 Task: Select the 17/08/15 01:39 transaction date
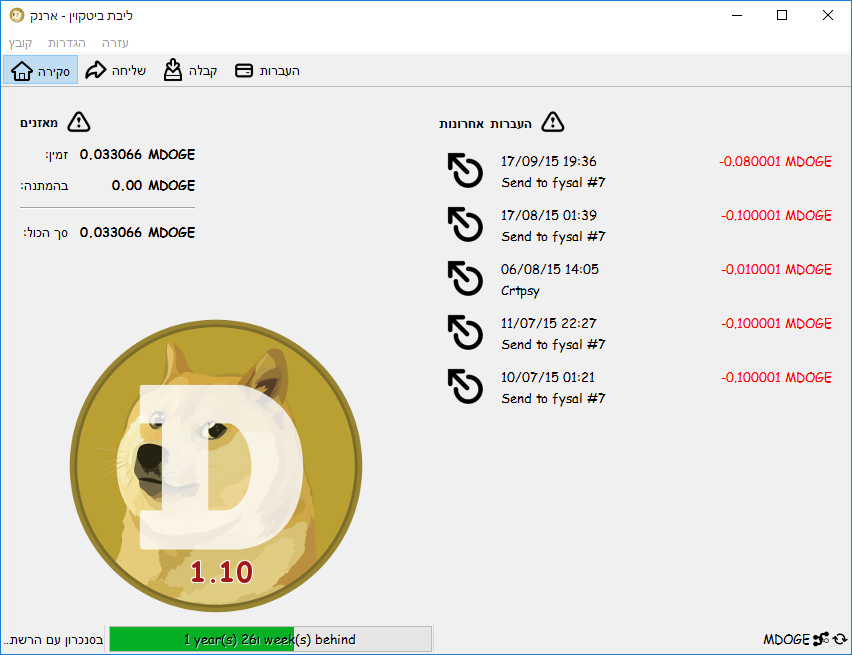(x=548, y=215)
